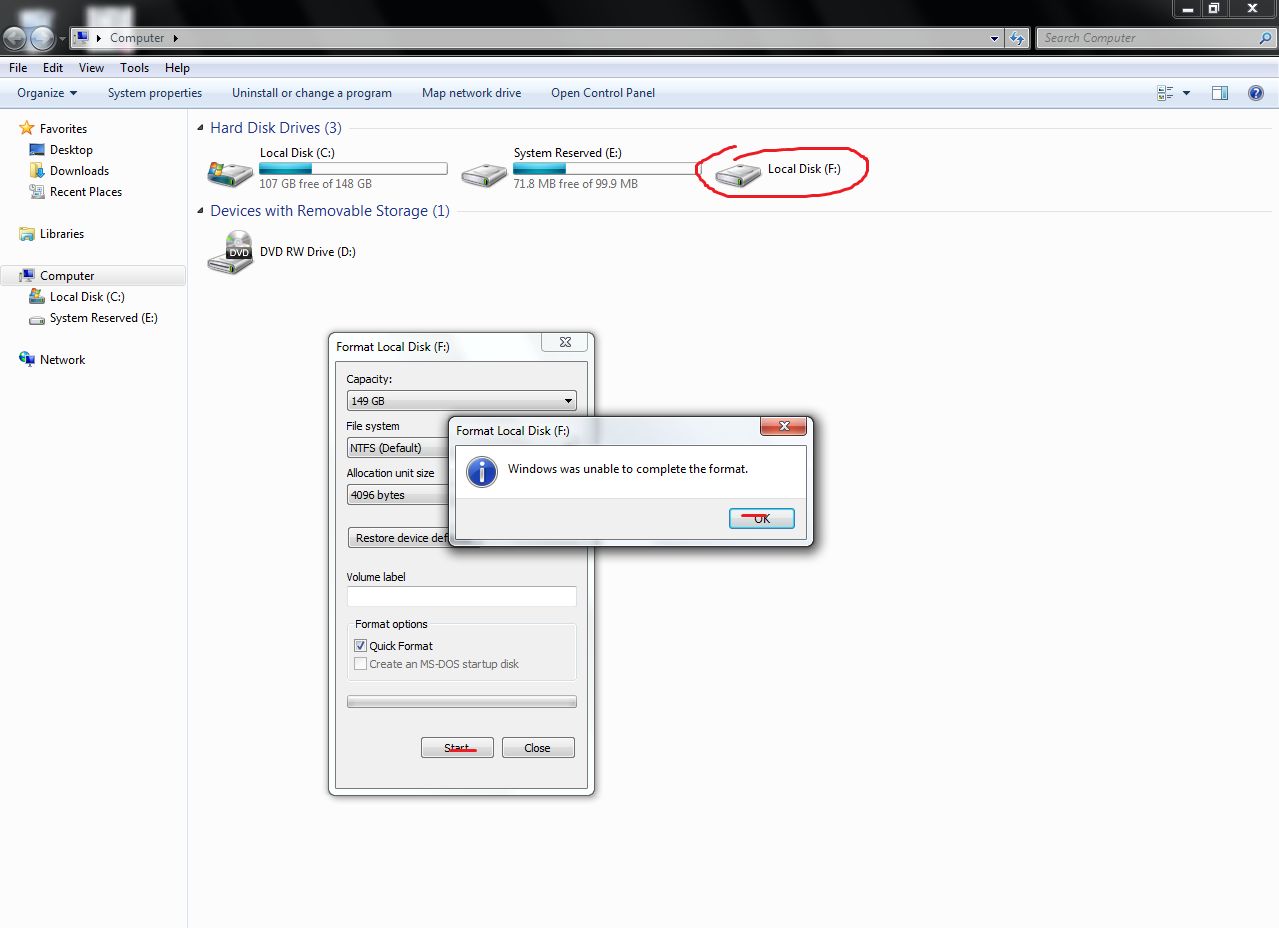Show the preview pane
This screenshot has width=1279, height=928.
pos(1220,93)
